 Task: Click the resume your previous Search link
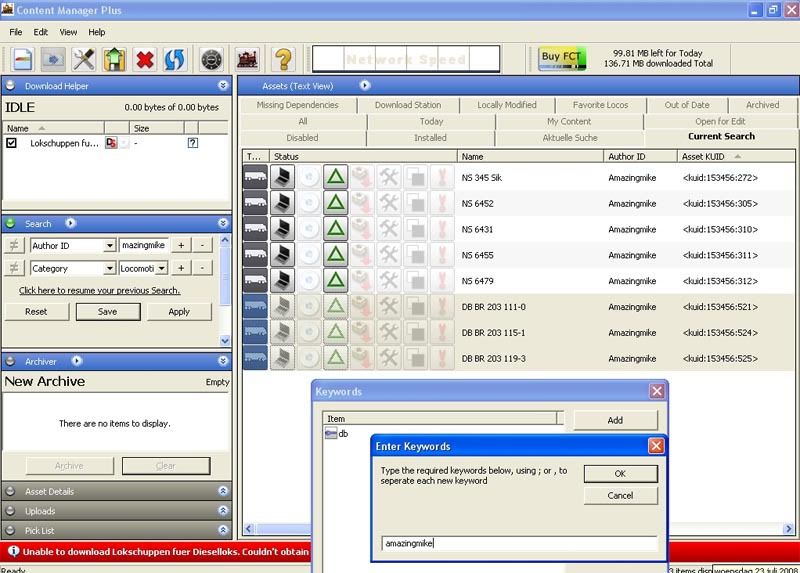tap(99, 290)
